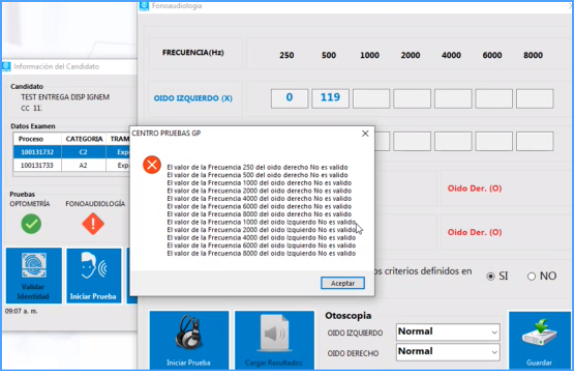Click the second-row 6000 Hz field

click(x=494, y=141)
